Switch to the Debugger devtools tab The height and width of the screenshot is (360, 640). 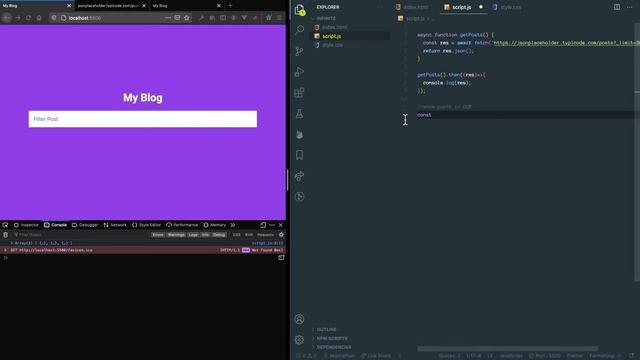pos(85,225)
